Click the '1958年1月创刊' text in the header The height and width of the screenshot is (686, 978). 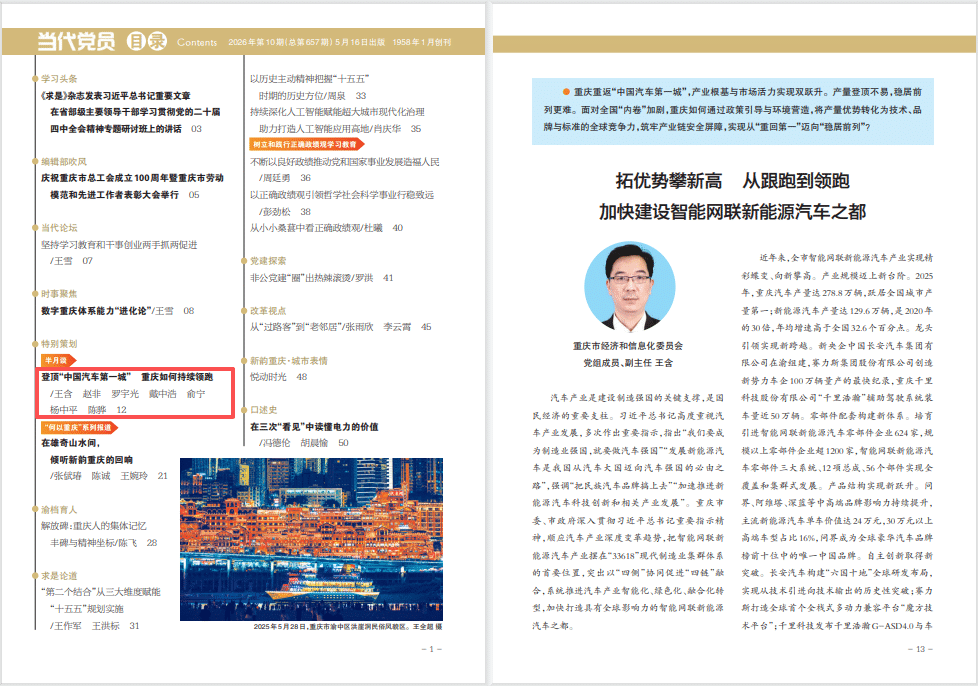pyautogui.click(x=422, y=42)
